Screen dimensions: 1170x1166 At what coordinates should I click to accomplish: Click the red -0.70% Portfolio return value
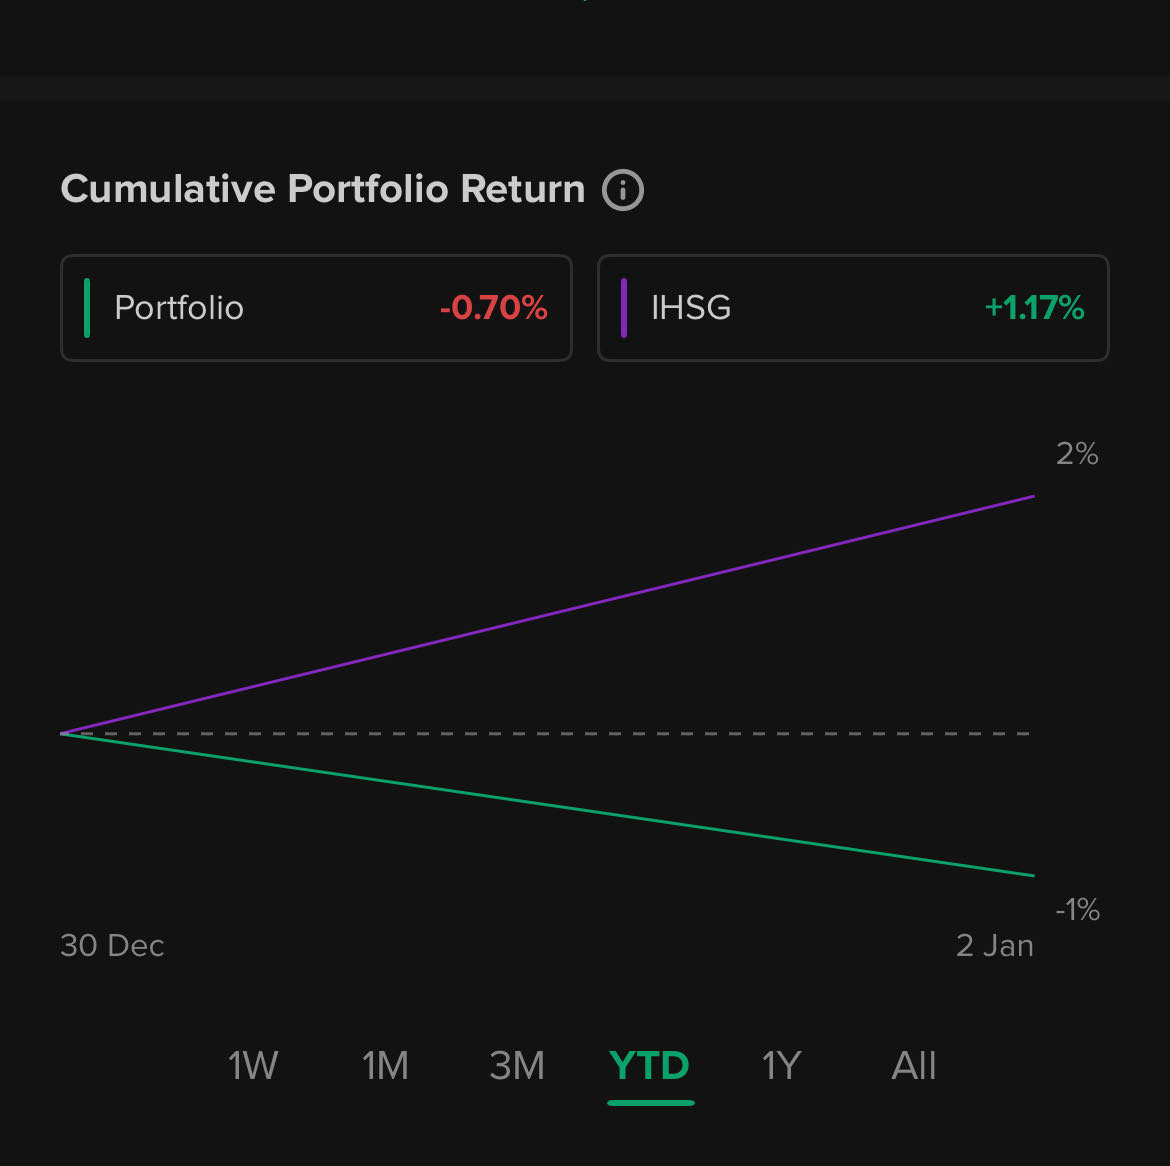[494, 308]
